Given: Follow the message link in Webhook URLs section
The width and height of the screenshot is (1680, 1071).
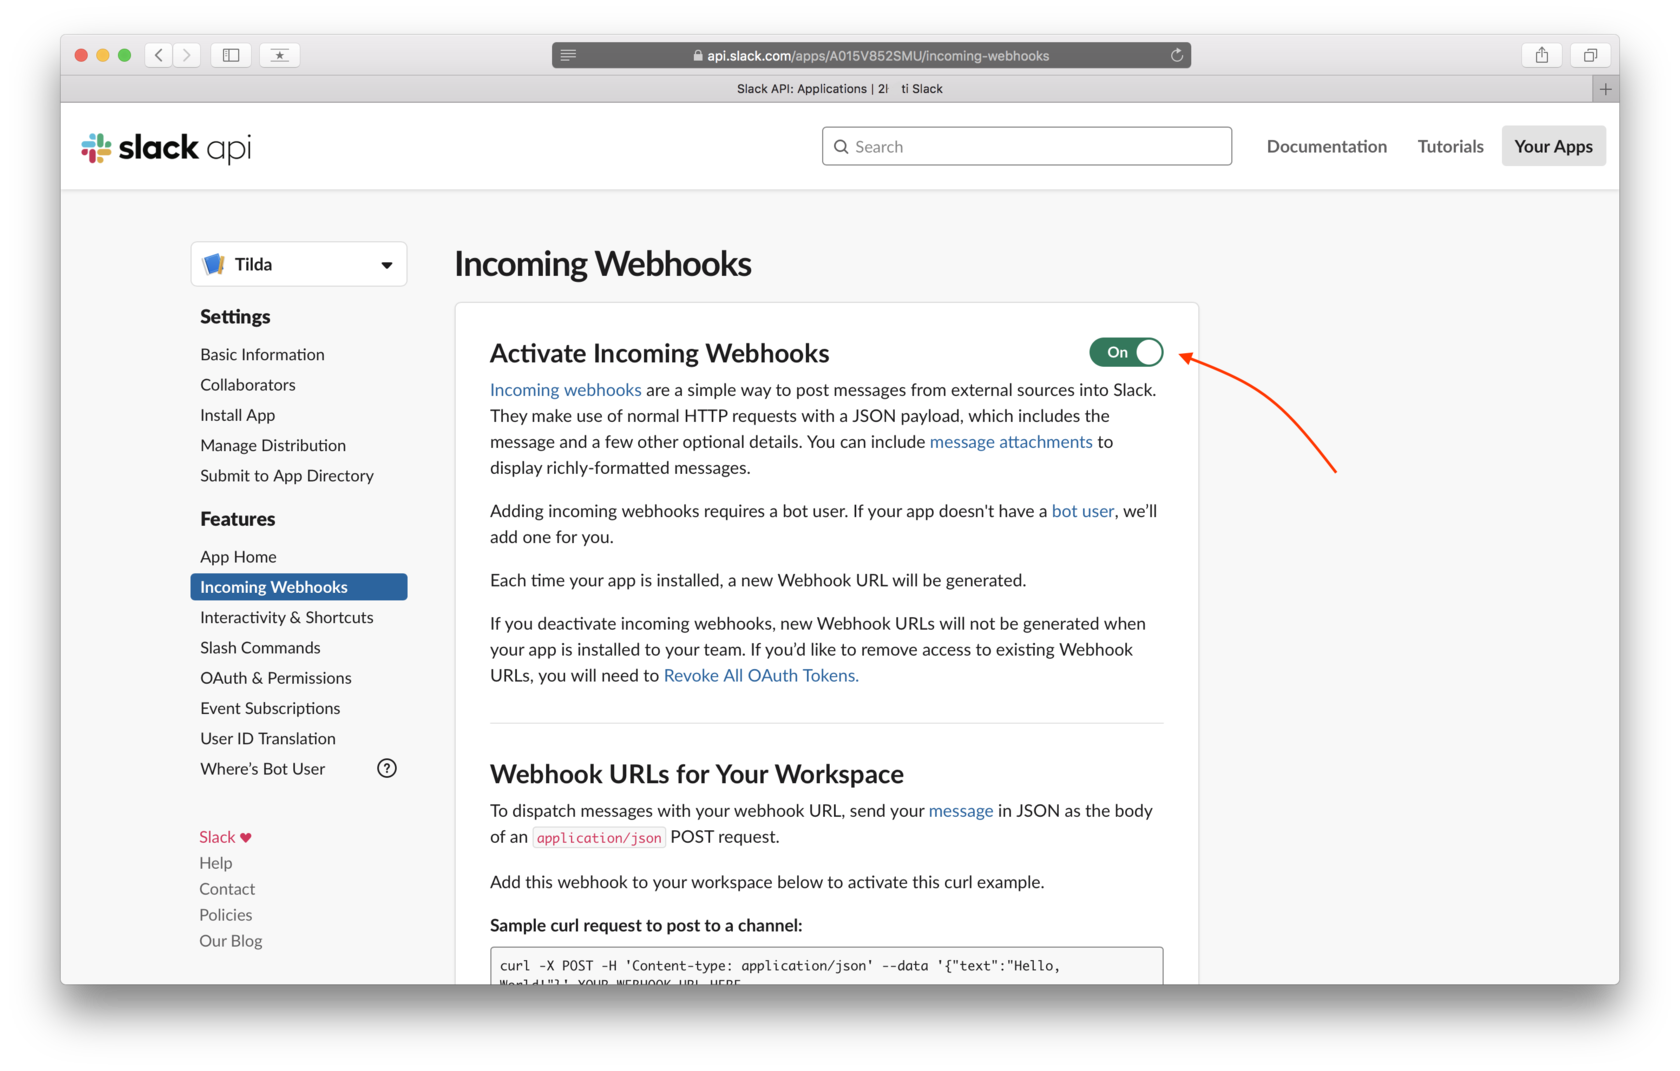Looking at the screenshot, I should pyautogui.click(x=960, y=811).
